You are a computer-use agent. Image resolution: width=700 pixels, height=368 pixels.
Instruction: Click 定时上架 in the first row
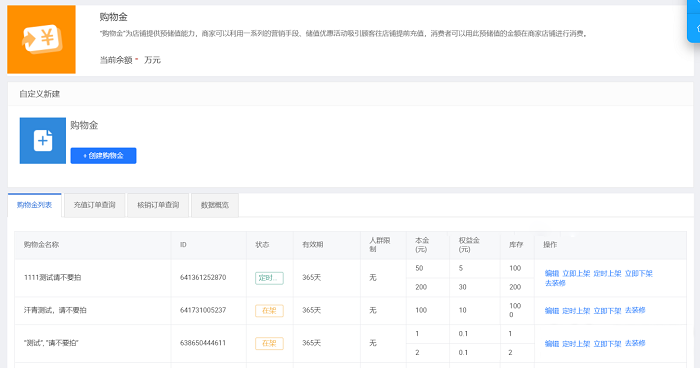608,273
